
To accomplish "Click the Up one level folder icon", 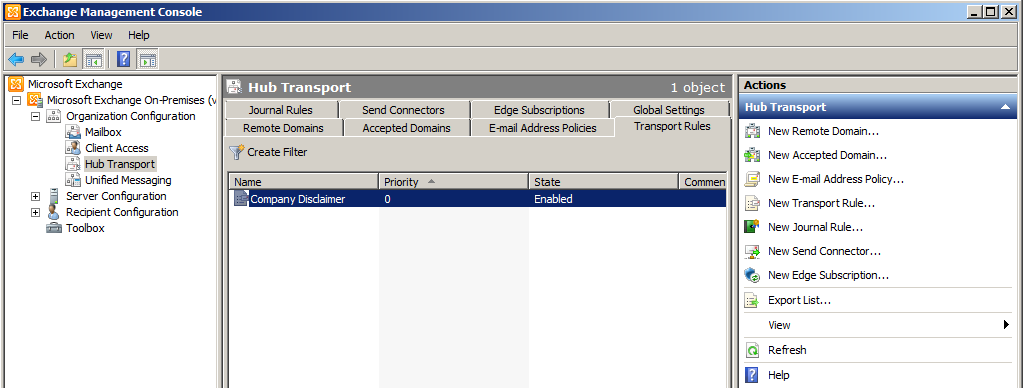I will click(x=70, y=59).
